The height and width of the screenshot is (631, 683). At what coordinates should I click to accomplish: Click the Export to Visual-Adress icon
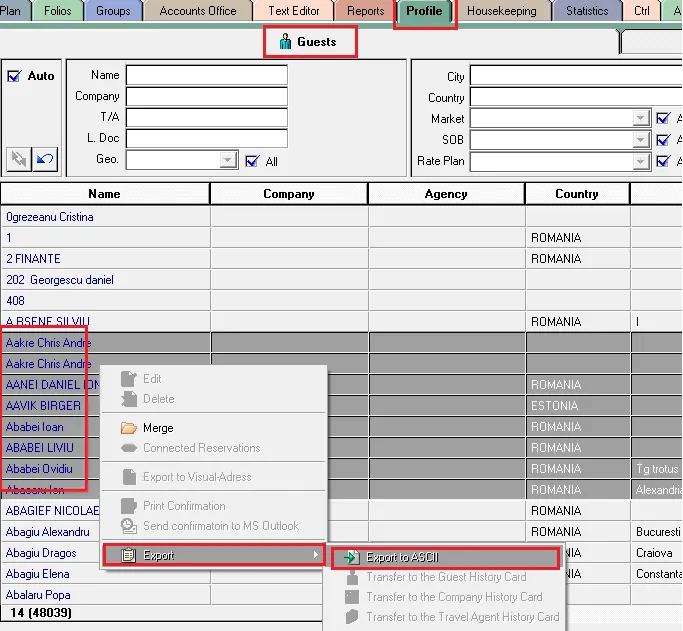[x=128, y=477]
